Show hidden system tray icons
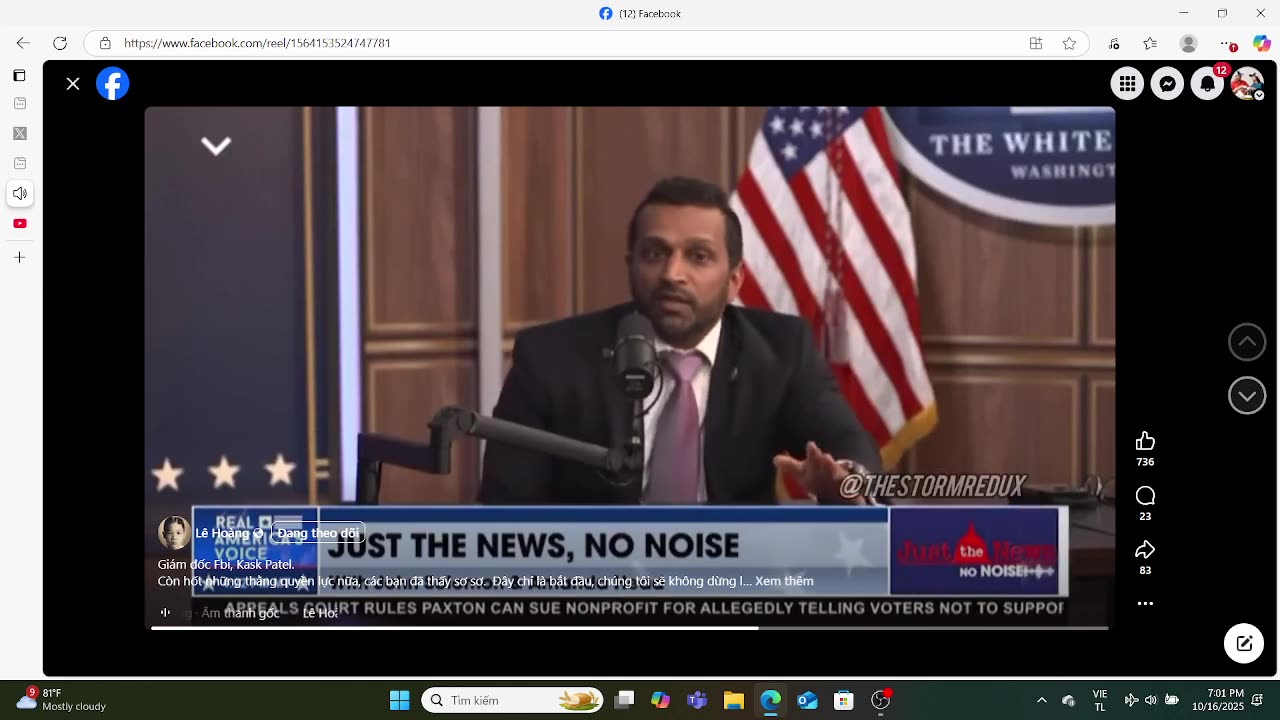The width and height of the screenshot is (1280, 720). tap(1041, 700)
